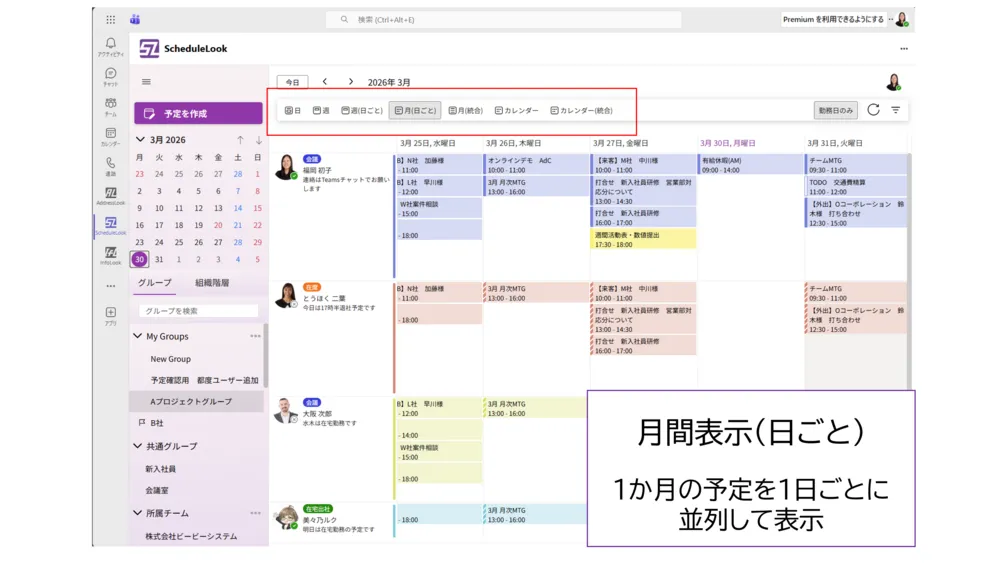
Task: Click 予定を作成 create event button
Action: click(x=198, y=113)
